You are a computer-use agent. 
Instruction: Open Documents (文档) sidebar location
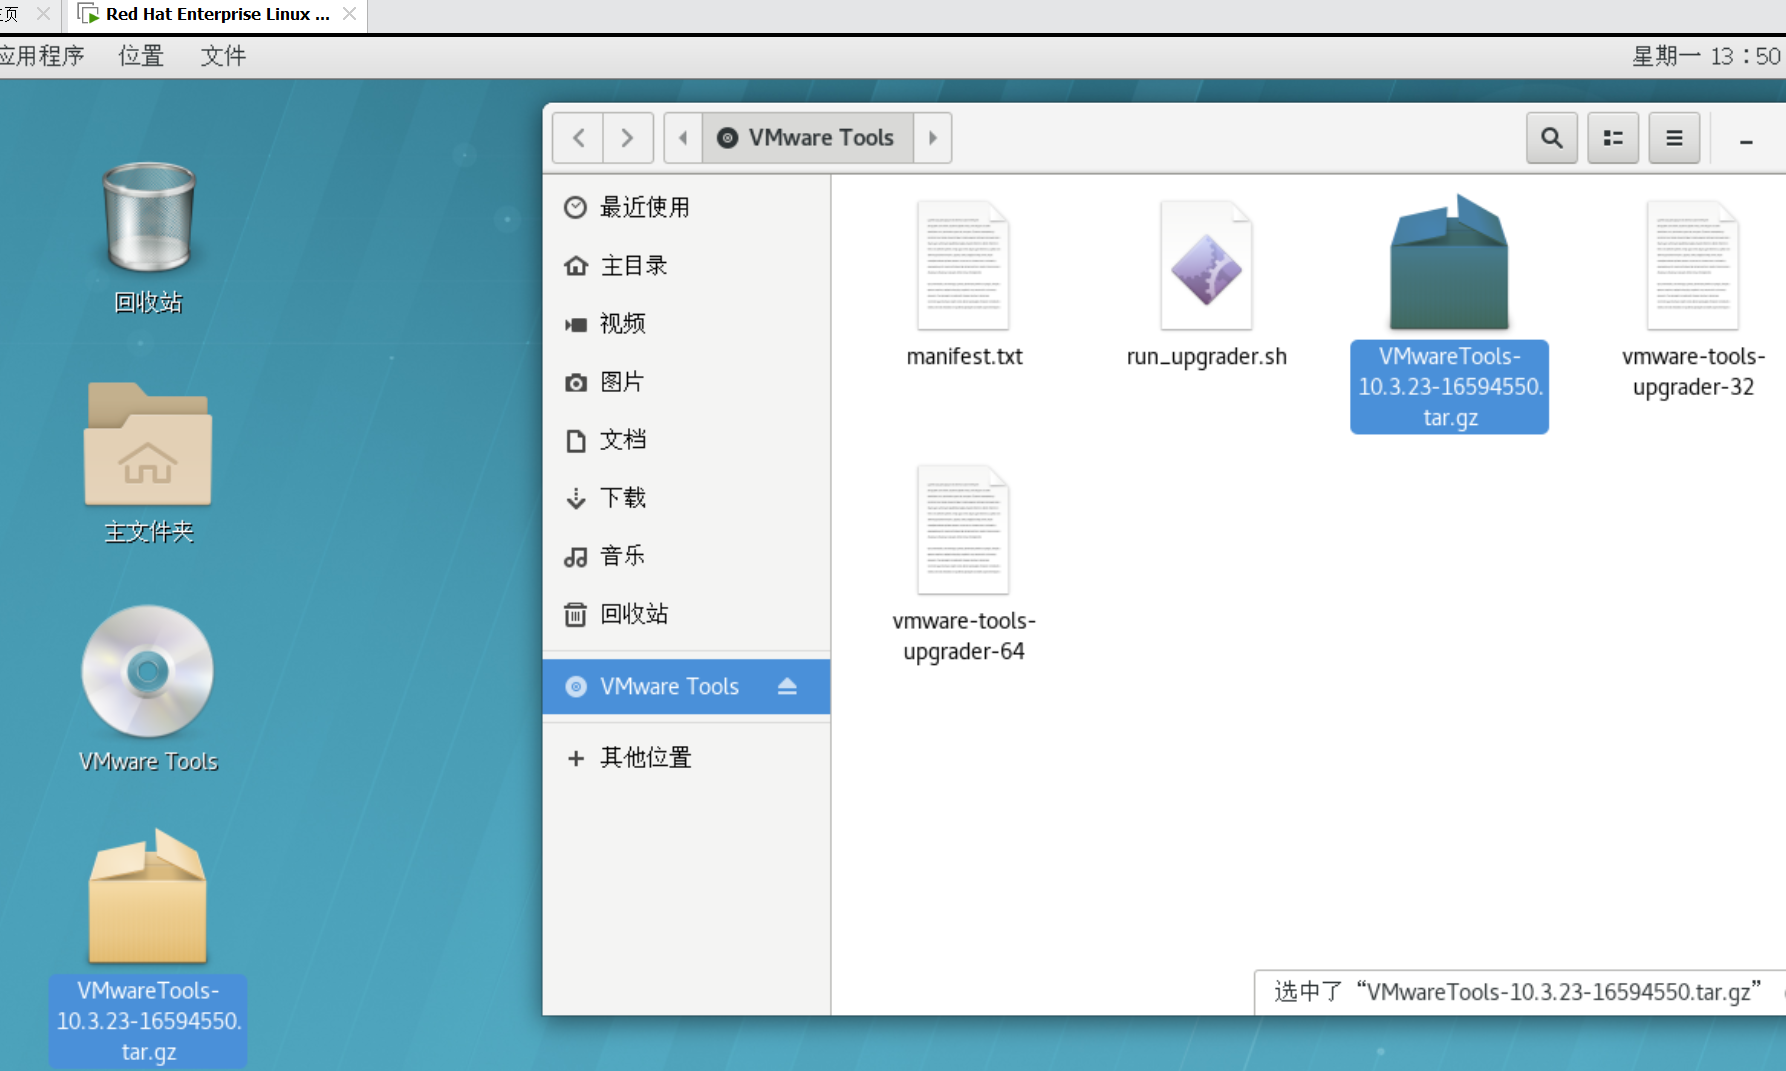686,439
